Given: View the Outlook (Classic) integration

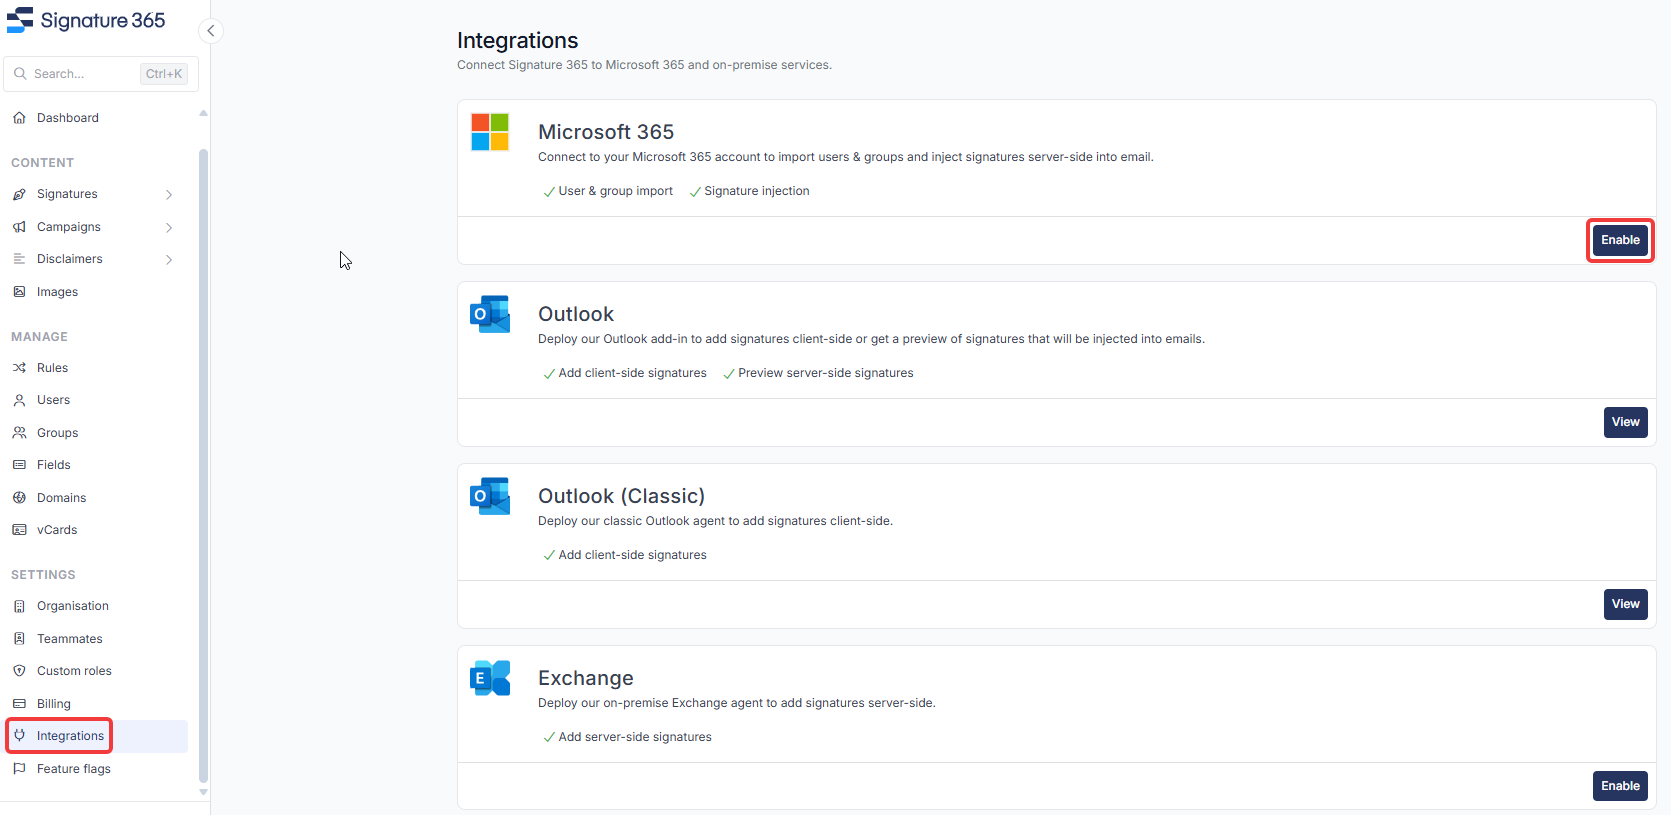Looking at the screenshot, I should click(1626, 604).
